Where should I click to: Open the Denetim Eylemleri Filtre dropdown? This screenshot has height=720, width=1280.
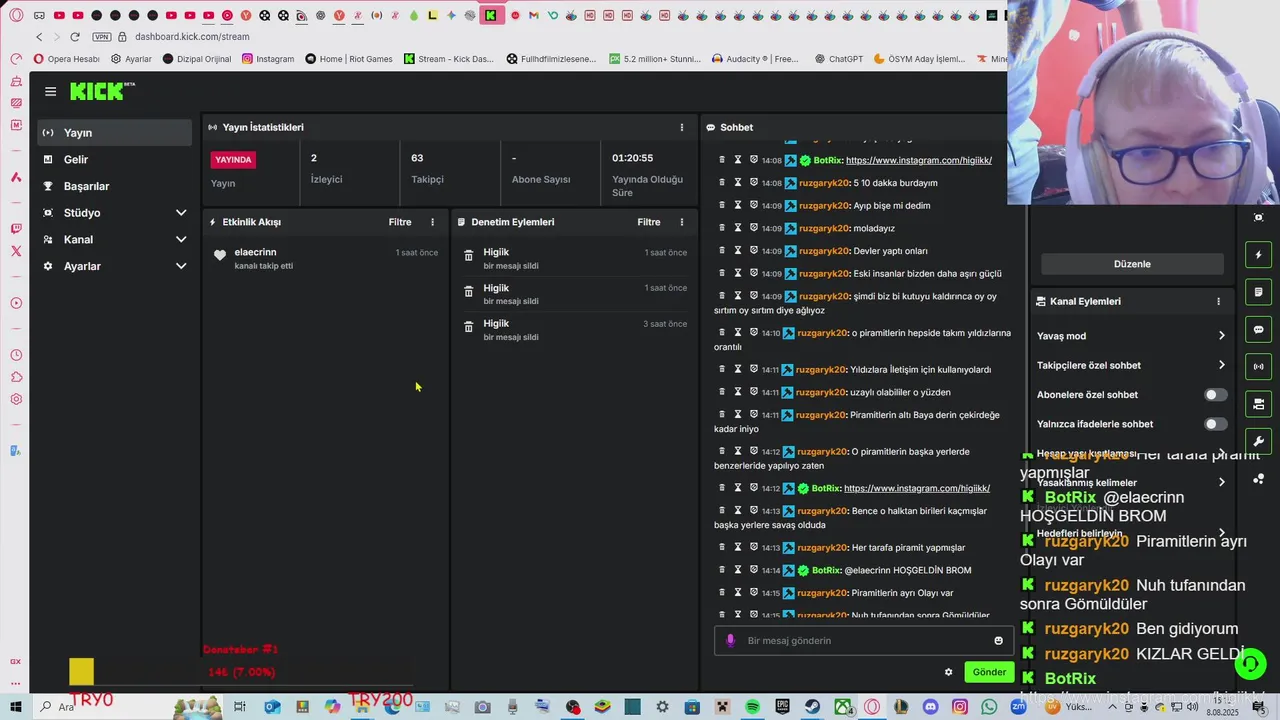649,222
